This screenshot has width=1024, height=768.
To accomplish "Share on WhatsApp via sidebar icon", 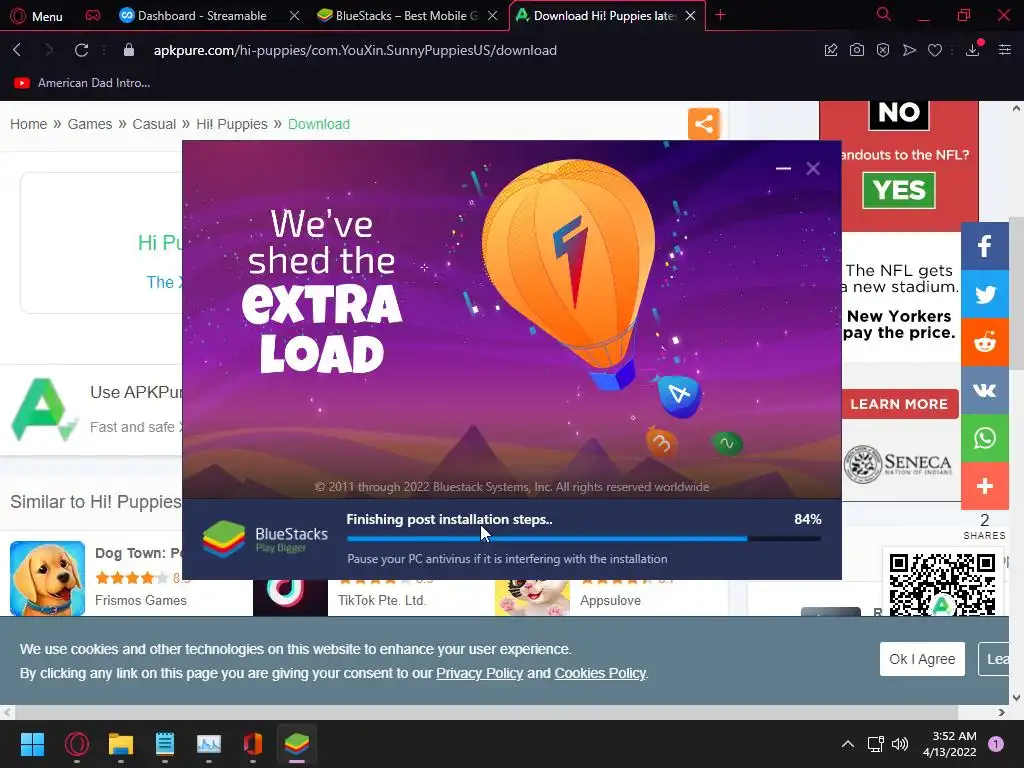I will (985, 438).
